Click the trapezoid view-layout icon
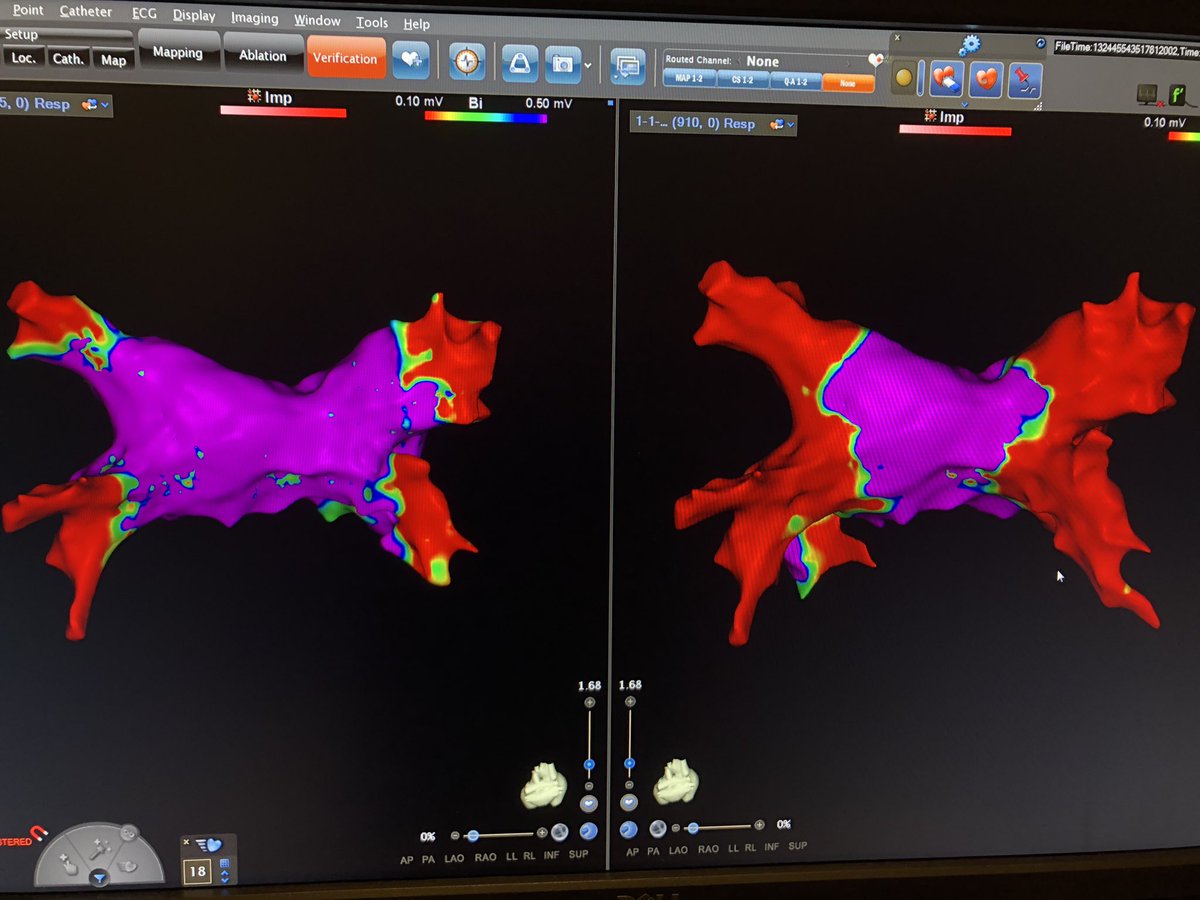 (520, 63)
